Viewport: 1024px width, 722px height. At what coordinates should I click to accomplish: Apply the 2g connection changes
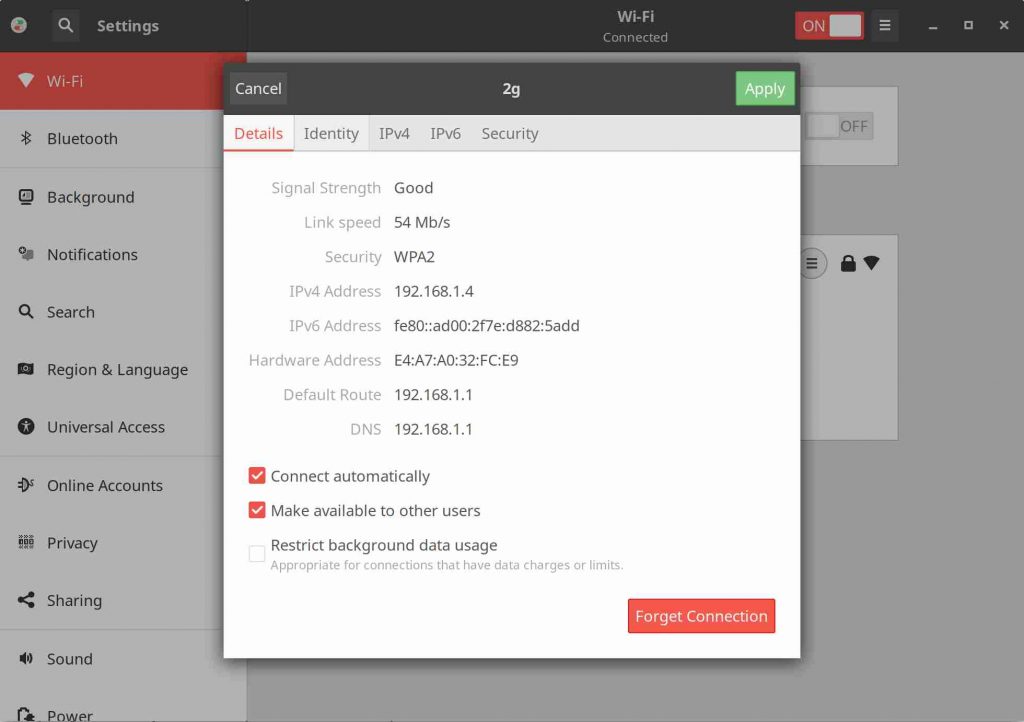click(x=765, y=88)
